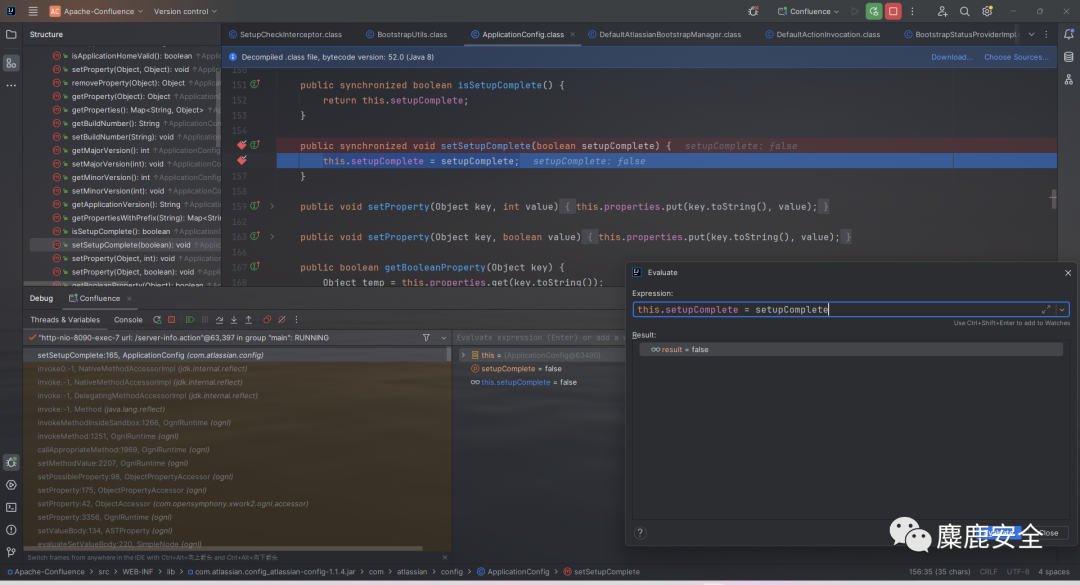Close the Evaluate dialog with X

[x=1068, y=273]
